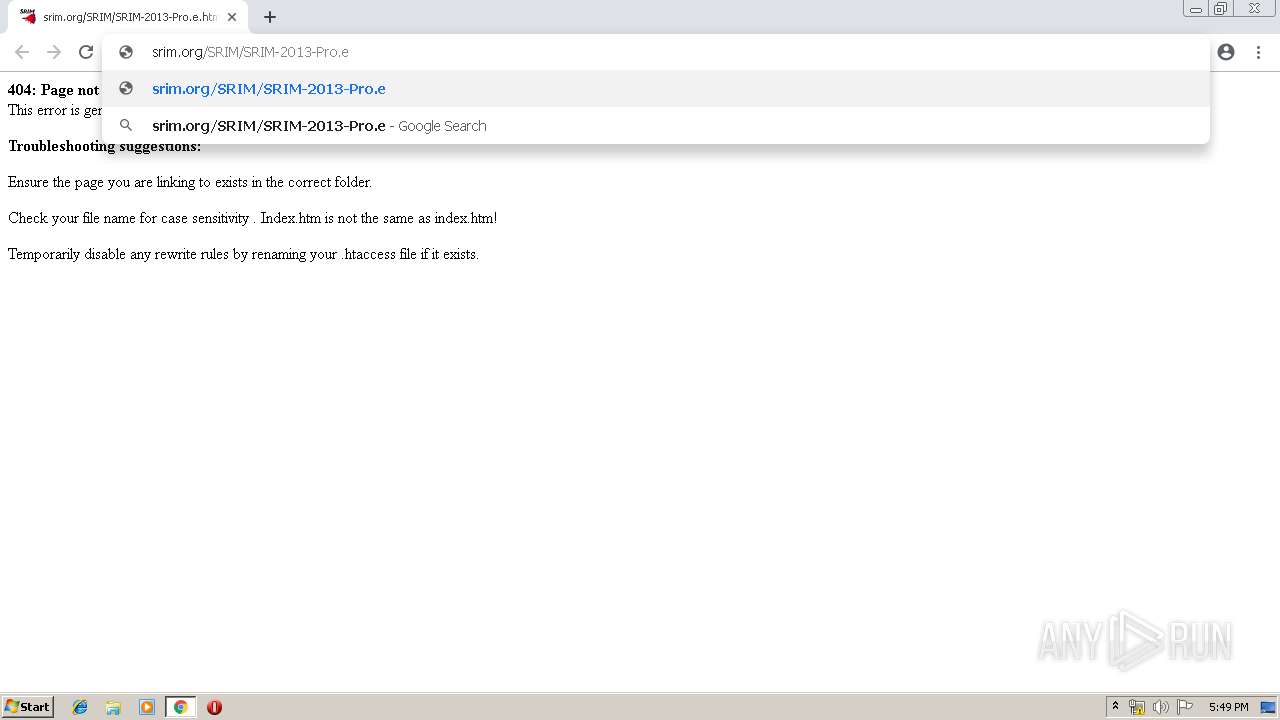The width and height of the screenshot is (1280, 720).
Task: Click the Chrome taskbar button
Action: pyautogui.click(x=180, y=707)
